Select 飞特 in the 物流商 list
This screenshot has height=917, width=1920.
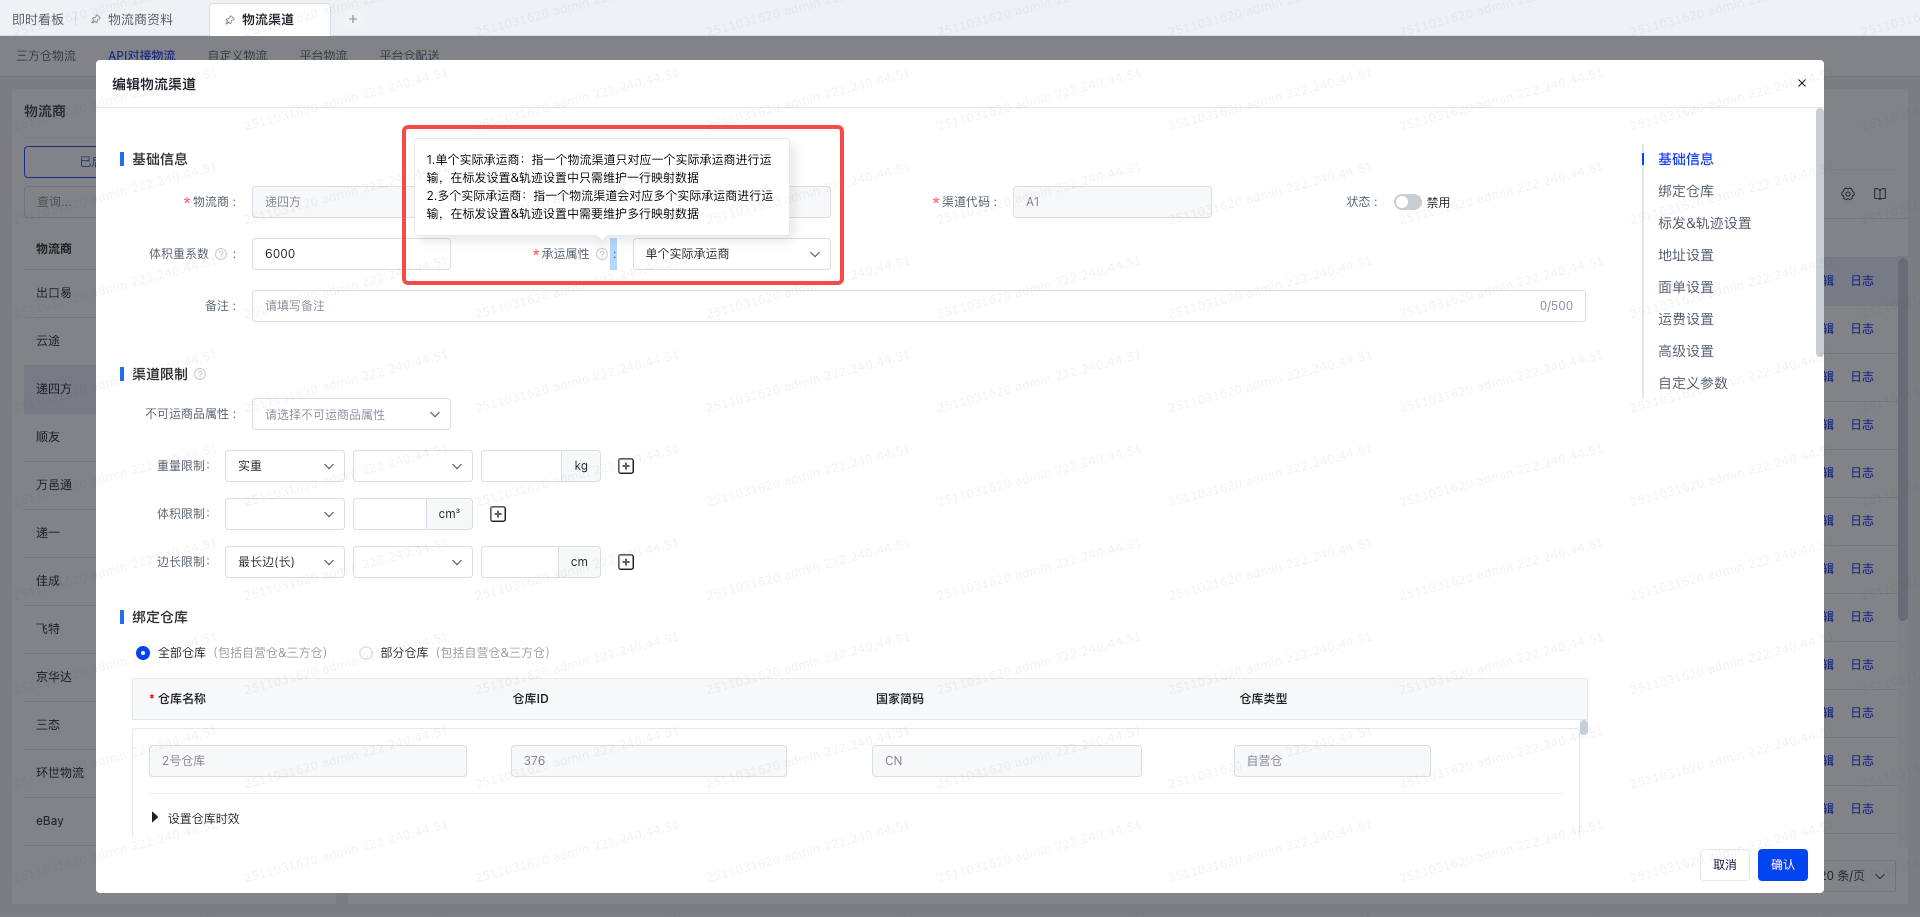click(48, 629)
